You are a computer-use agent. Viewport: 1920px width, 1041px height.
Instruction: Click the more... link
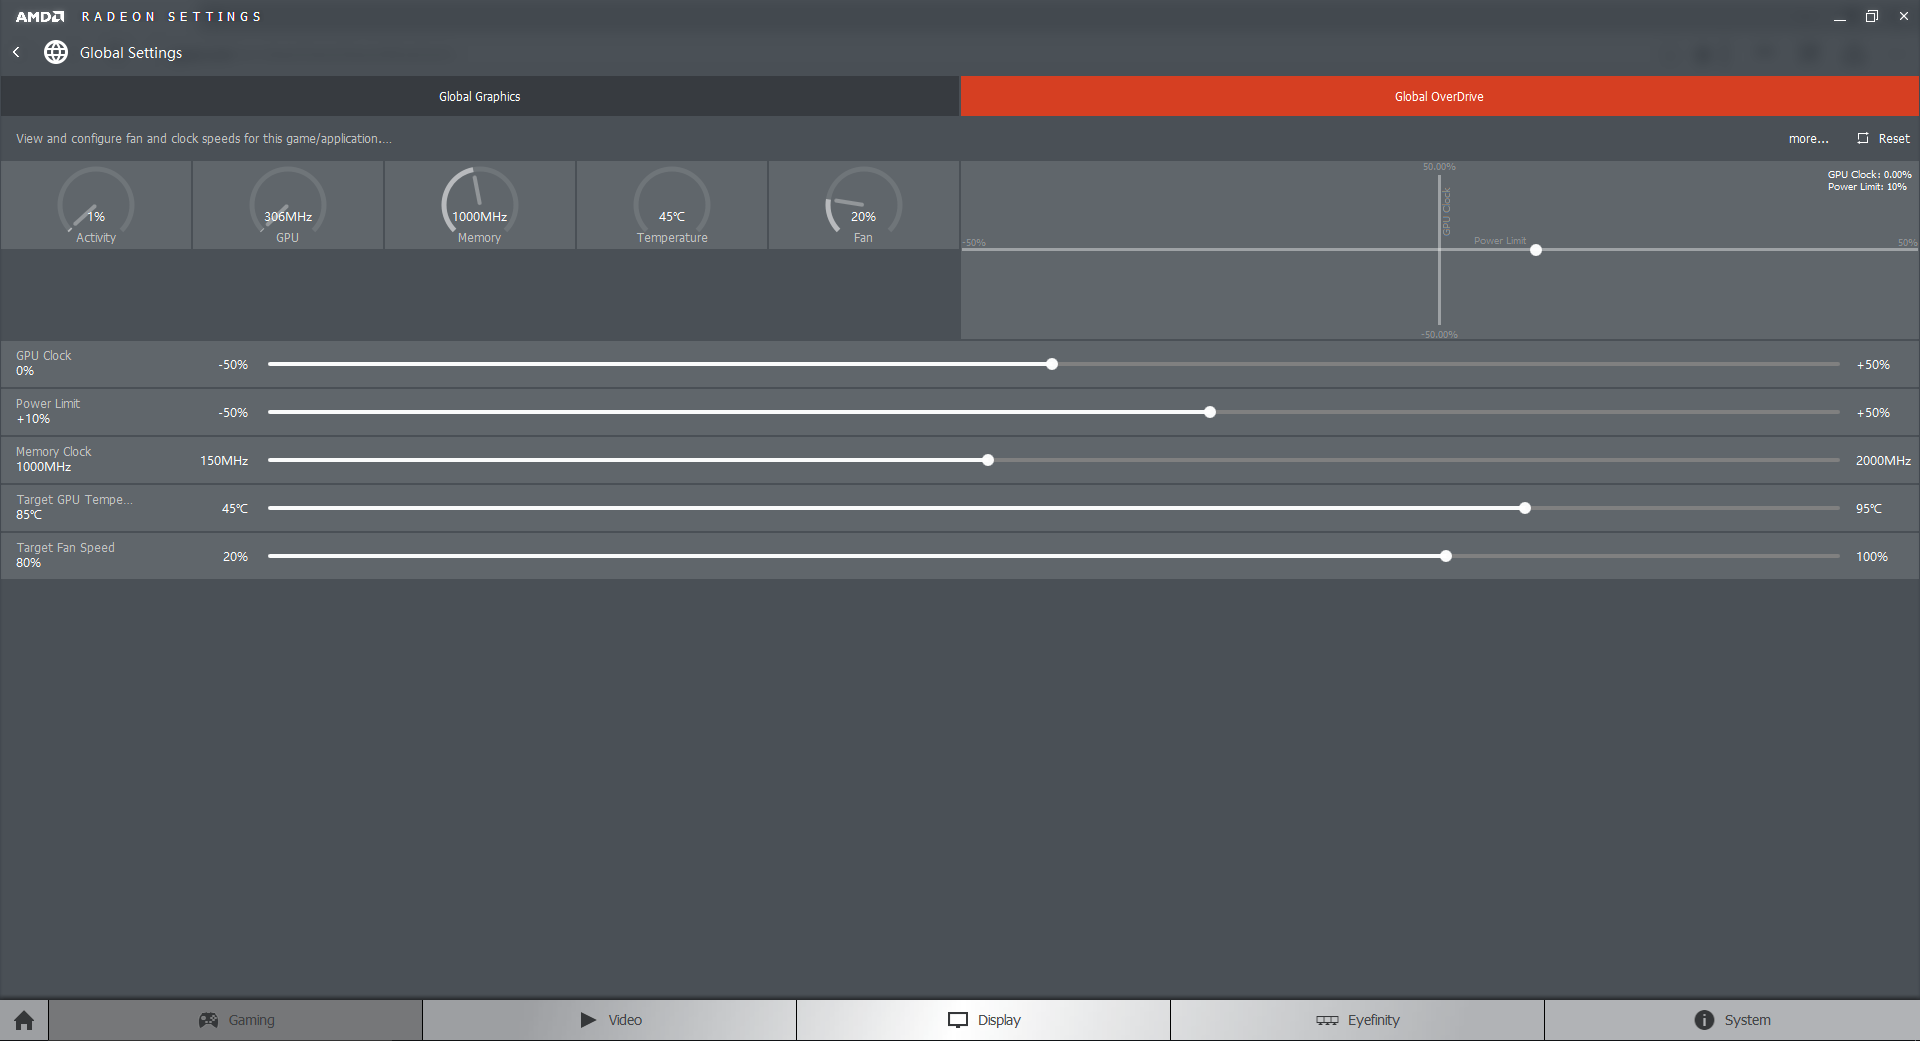pyautogui.click(x=1808, y=139)
